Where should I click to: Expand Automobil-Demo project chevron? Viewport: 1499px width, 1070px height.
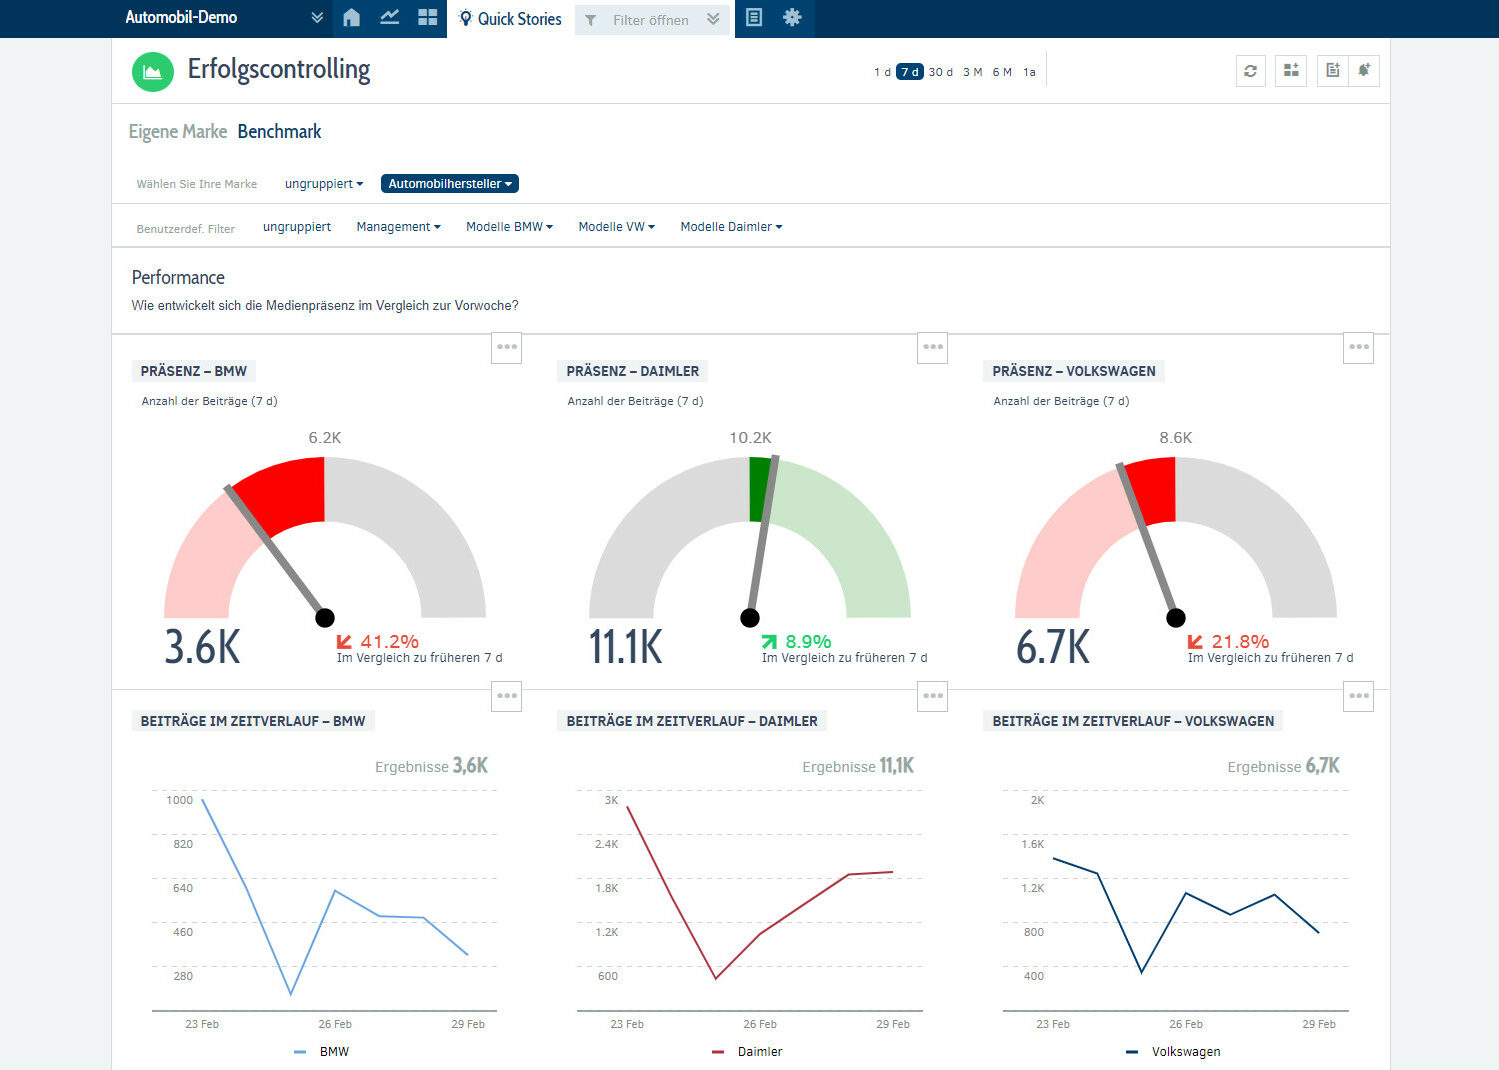coord(317,18)
